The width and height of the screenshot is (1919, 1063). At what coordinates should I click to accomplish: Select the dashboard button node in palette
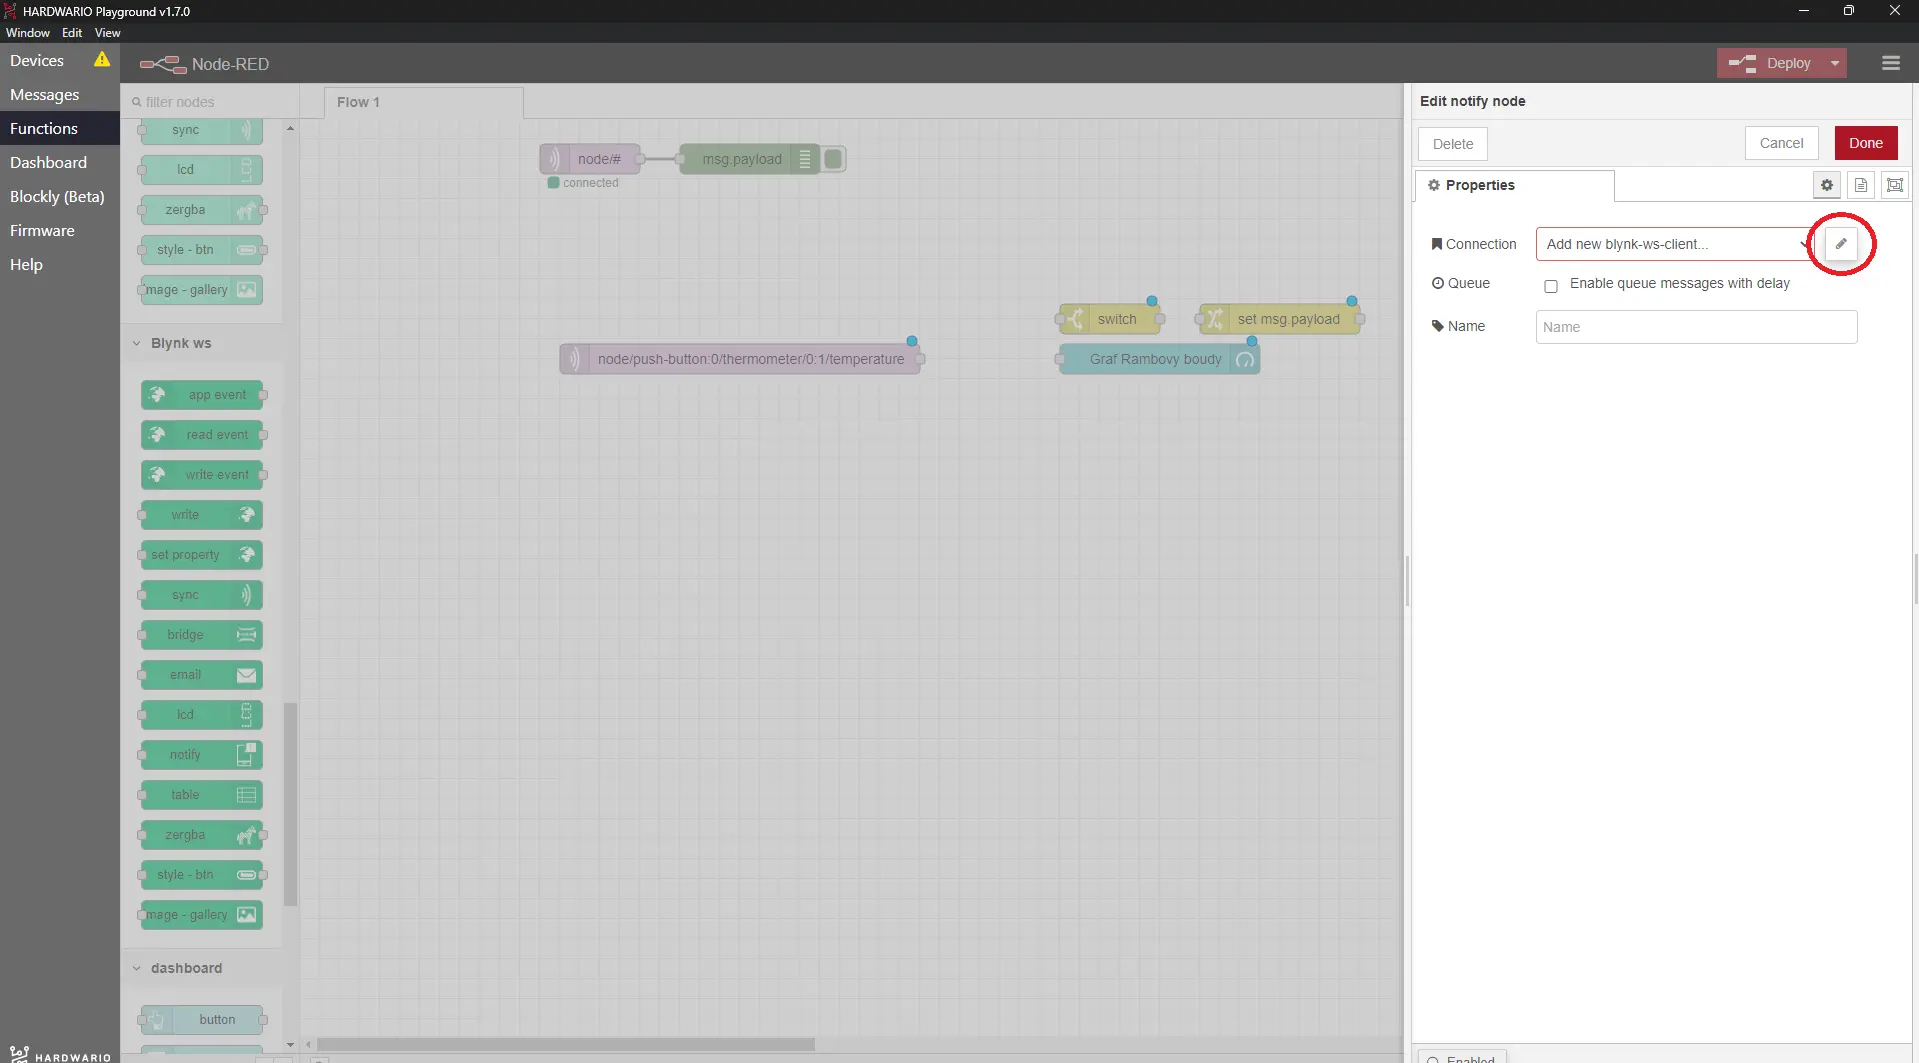202,1020
